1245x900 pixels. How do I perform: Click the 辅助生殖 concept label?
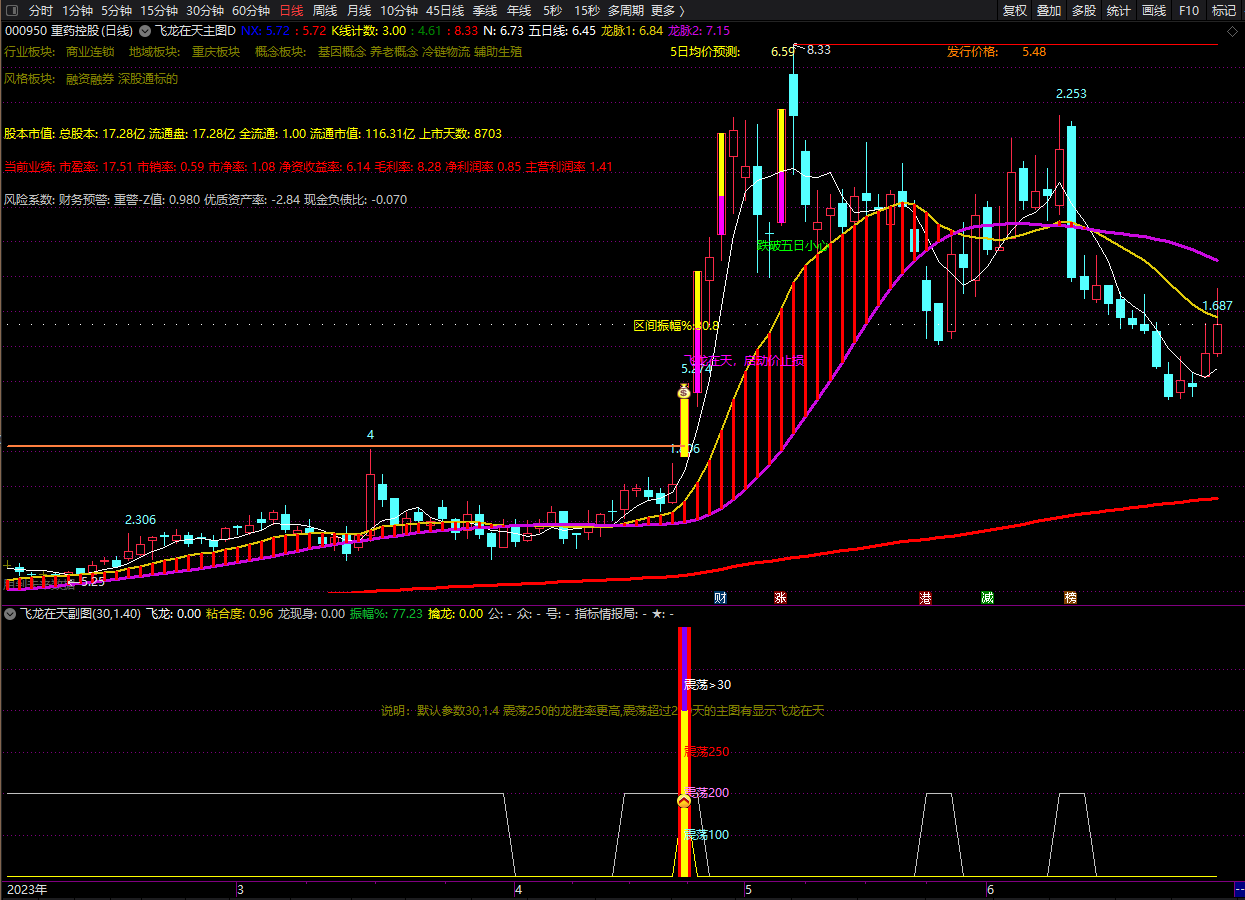coord(498,51)
